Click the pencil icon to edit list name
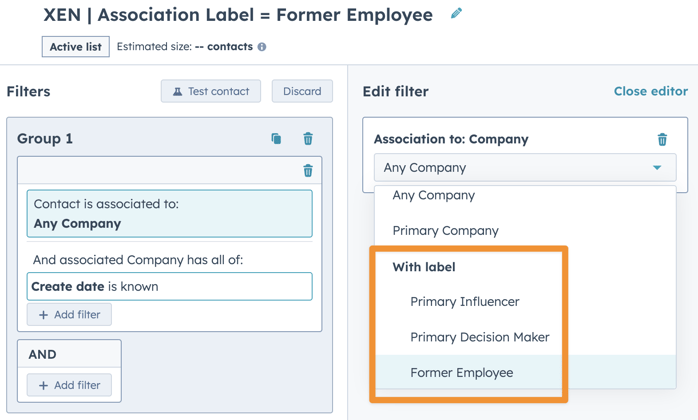 pyautogui.click(x=456, y=14)
